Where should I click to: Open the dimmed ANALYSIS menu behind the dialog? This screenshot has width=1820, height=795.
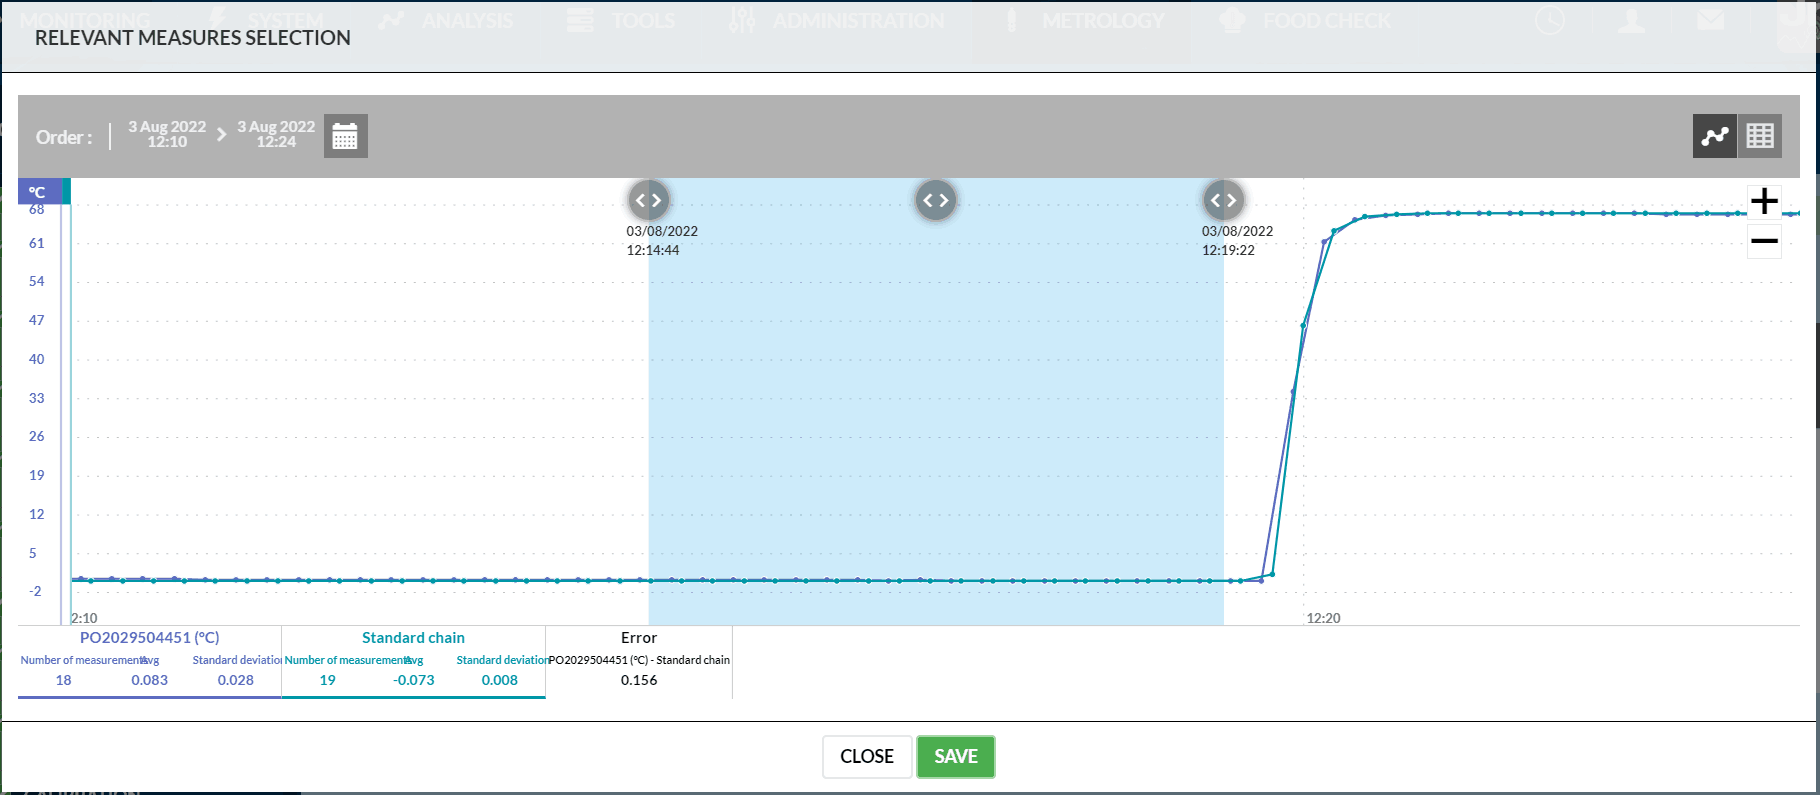coord(446,21)
